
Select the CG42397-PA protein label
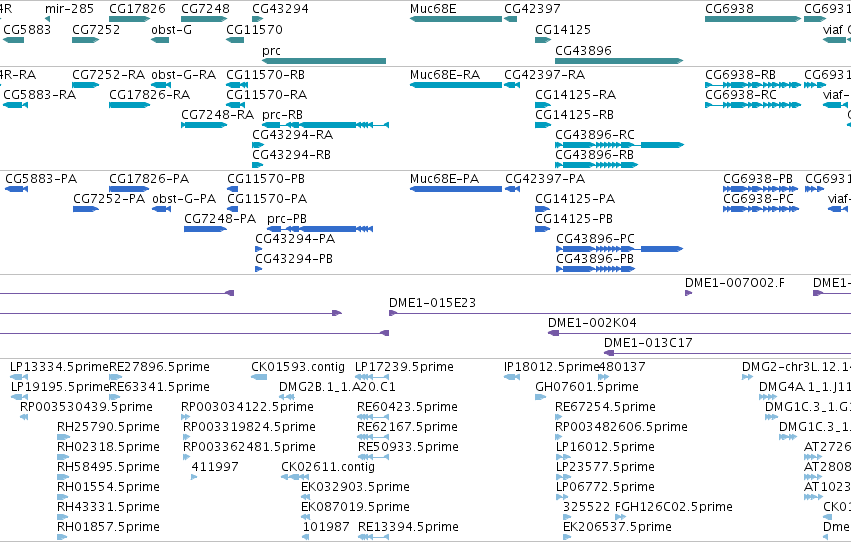545,178
